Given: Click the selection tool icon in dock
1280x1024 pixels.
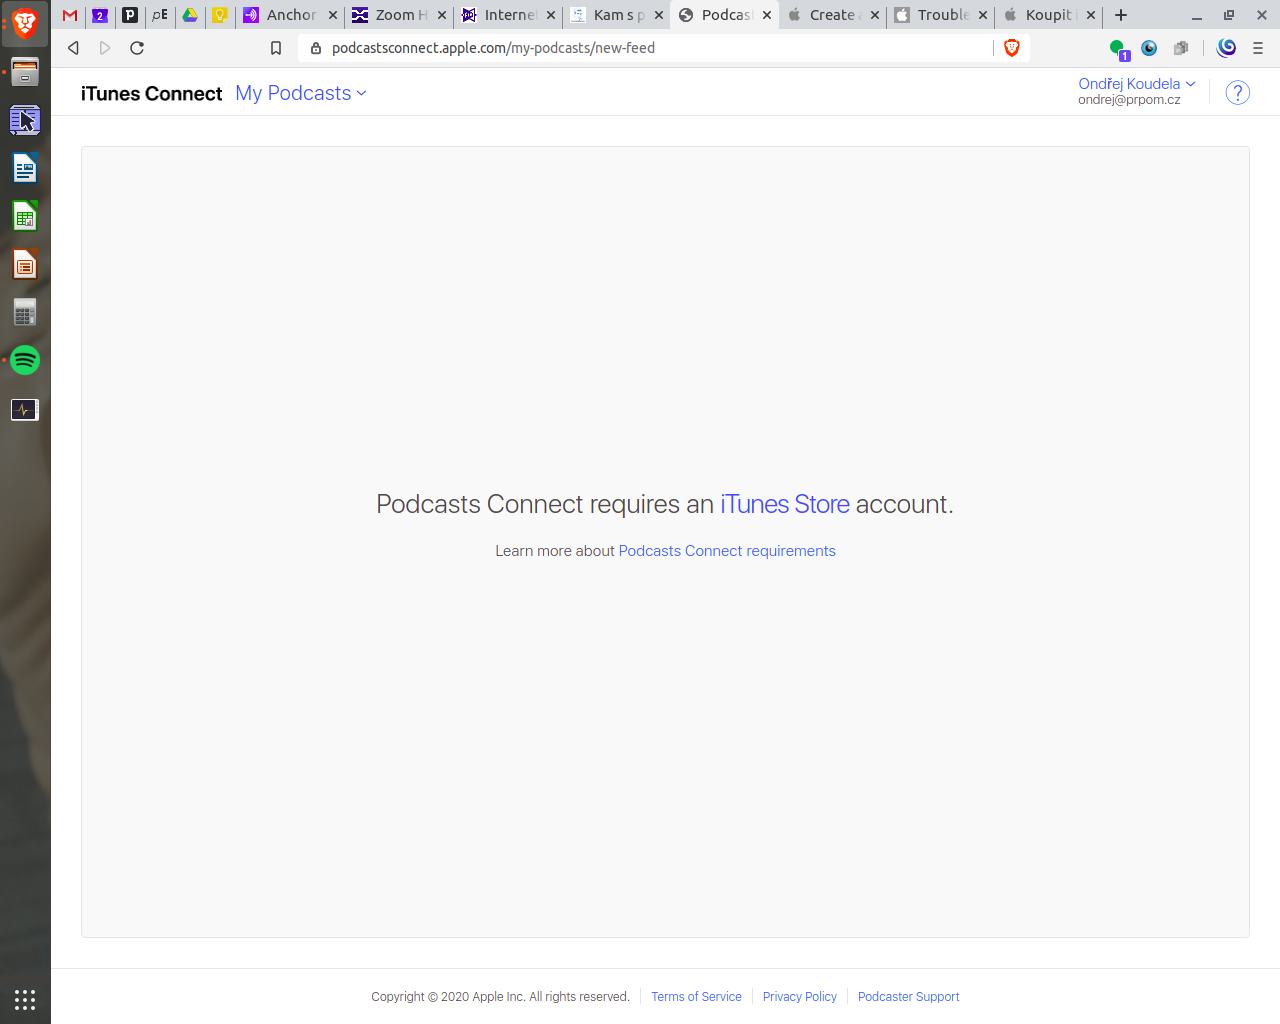Looking at the screenshot, I should 25,120.
